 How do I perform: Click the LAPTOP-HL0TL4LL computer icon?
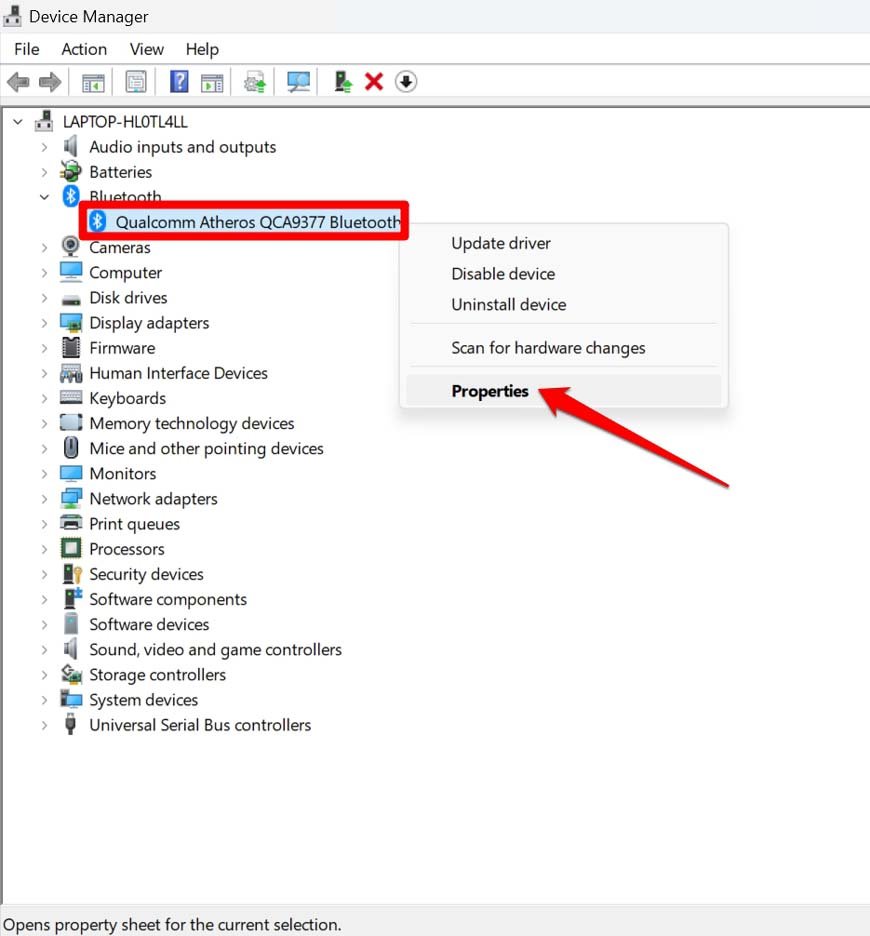[x=44, y=121]
